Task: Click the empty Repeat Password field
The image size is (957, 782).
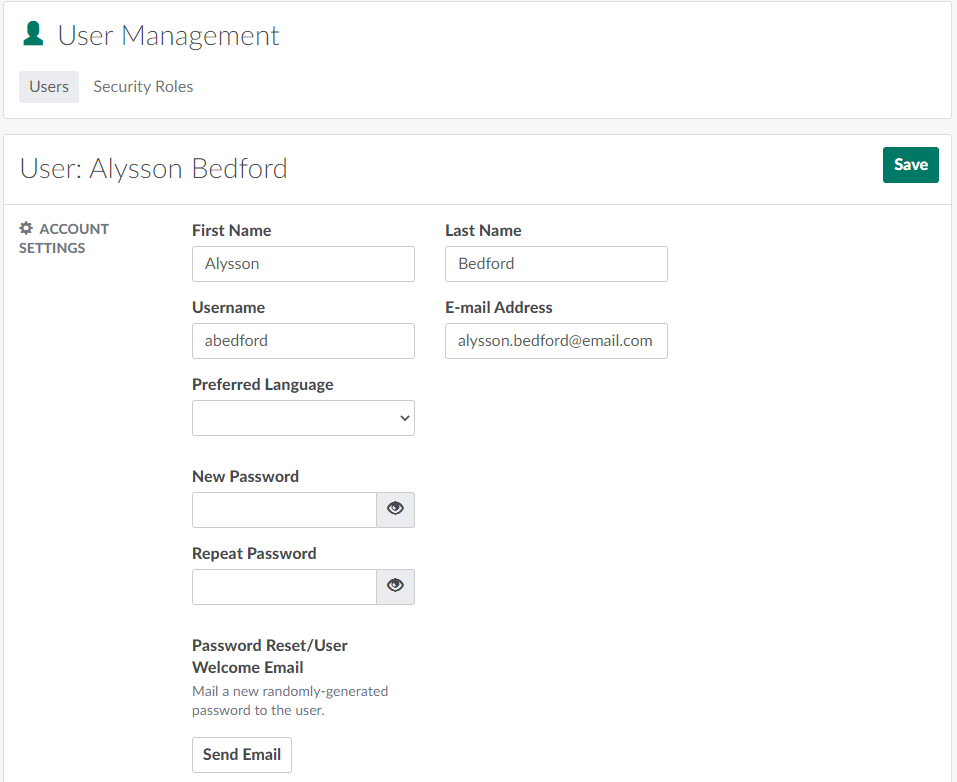Action: [x=284, y=587]
